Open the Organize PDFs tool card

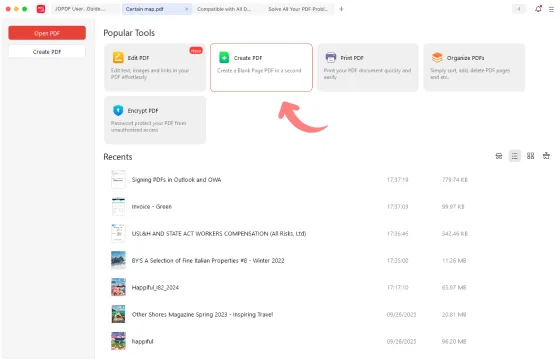coord(474,68)
